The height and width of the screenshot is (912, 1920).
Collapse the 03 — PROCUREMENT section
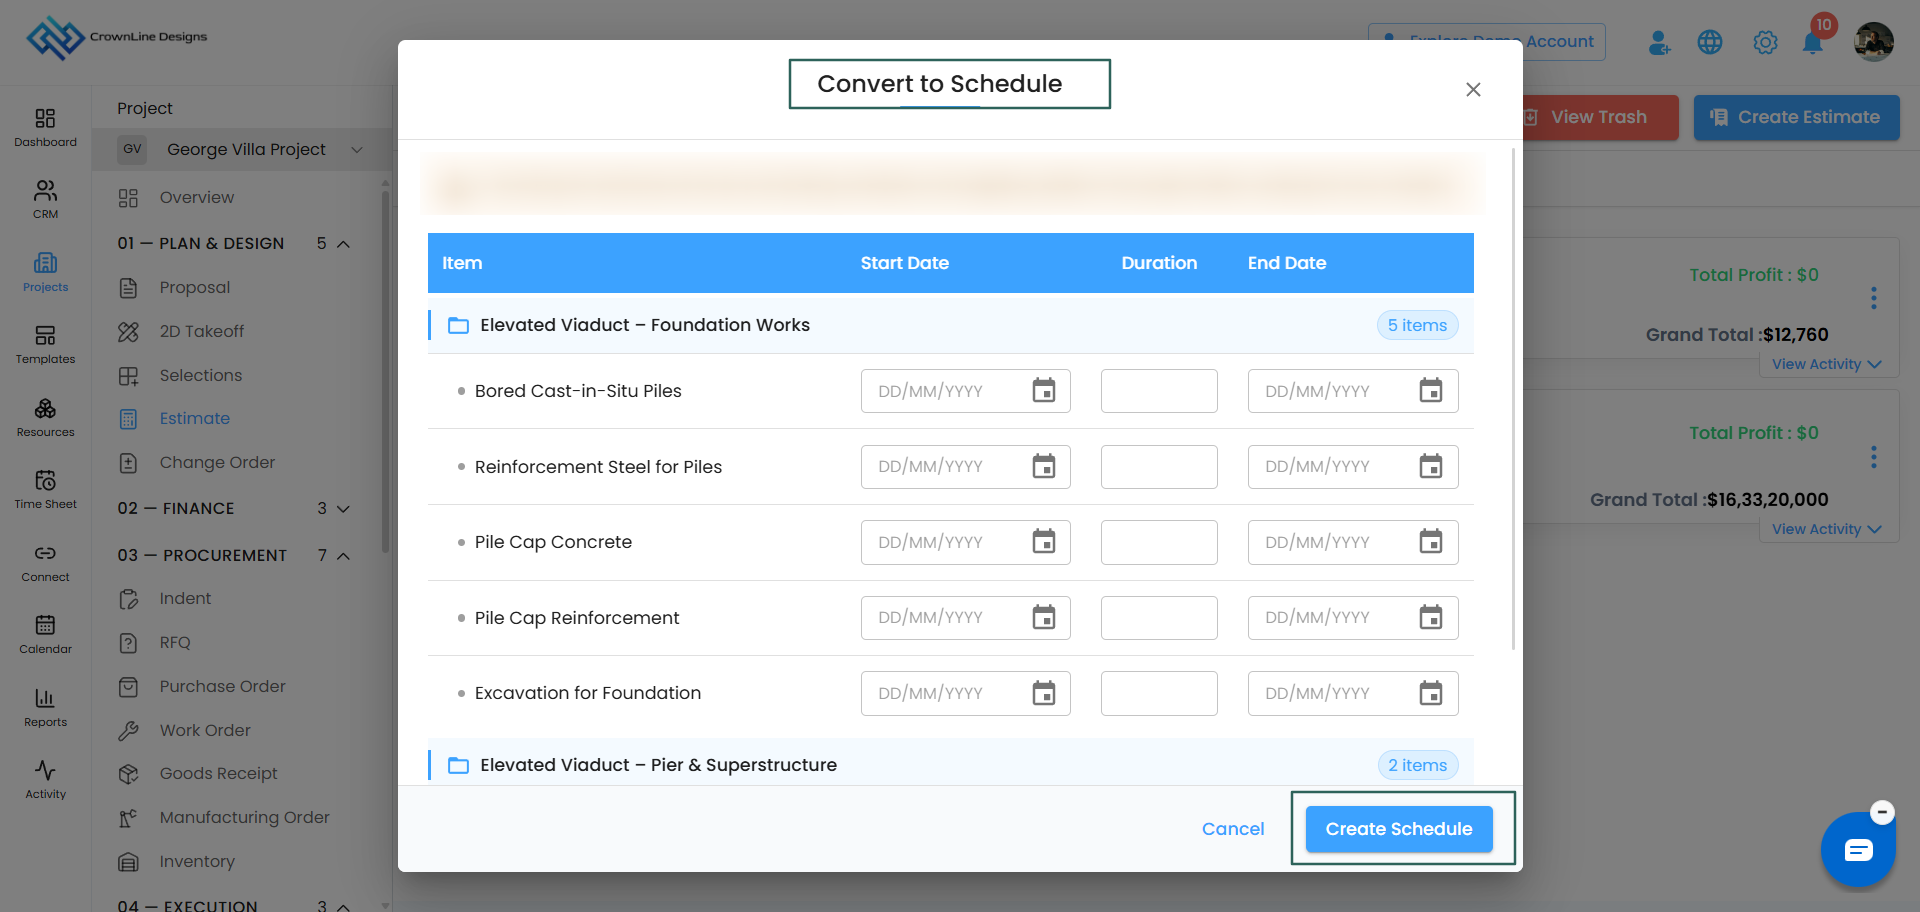(x=235, y=555)
